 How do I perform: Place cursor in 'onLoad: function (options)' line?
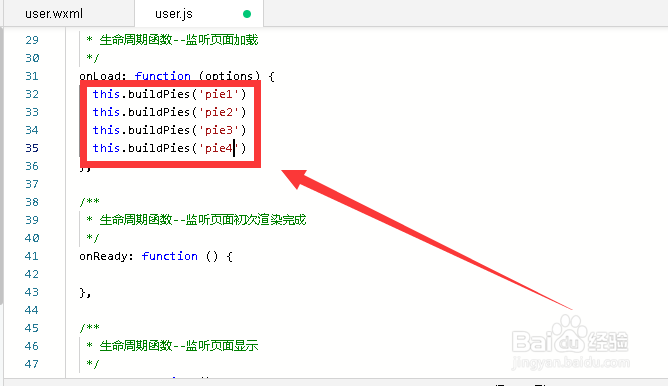pos(177,76)
